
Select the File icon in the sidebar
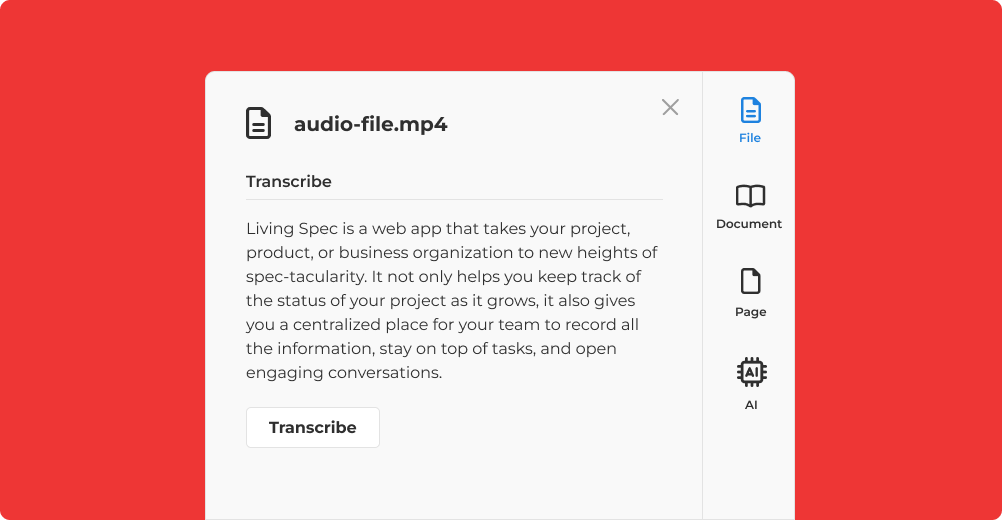(750, 110)
